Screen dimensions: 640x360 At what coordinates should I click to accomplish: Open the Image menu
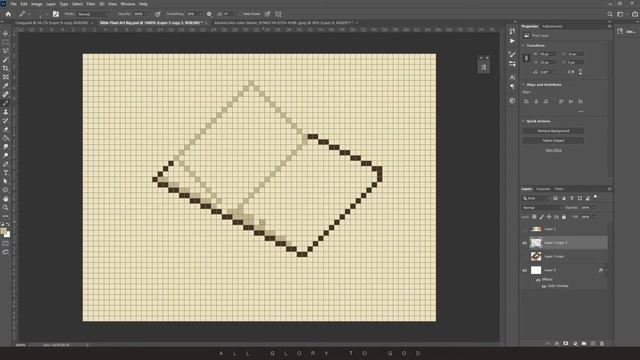37,4
